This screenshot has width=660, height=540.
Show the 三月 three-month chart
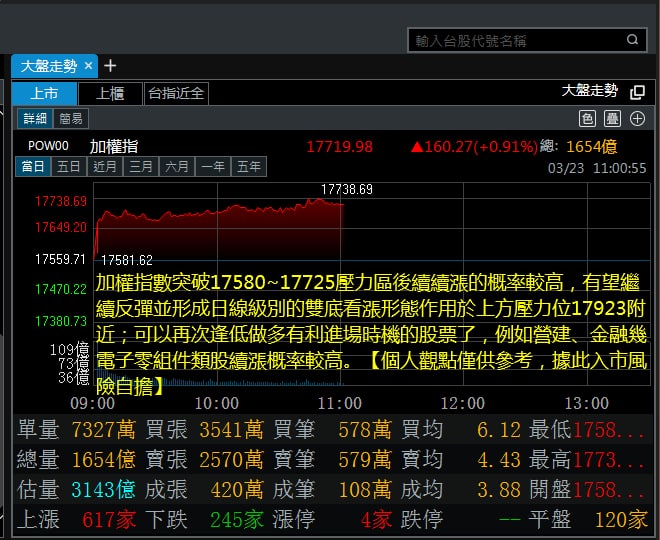[x=141, y=167]
